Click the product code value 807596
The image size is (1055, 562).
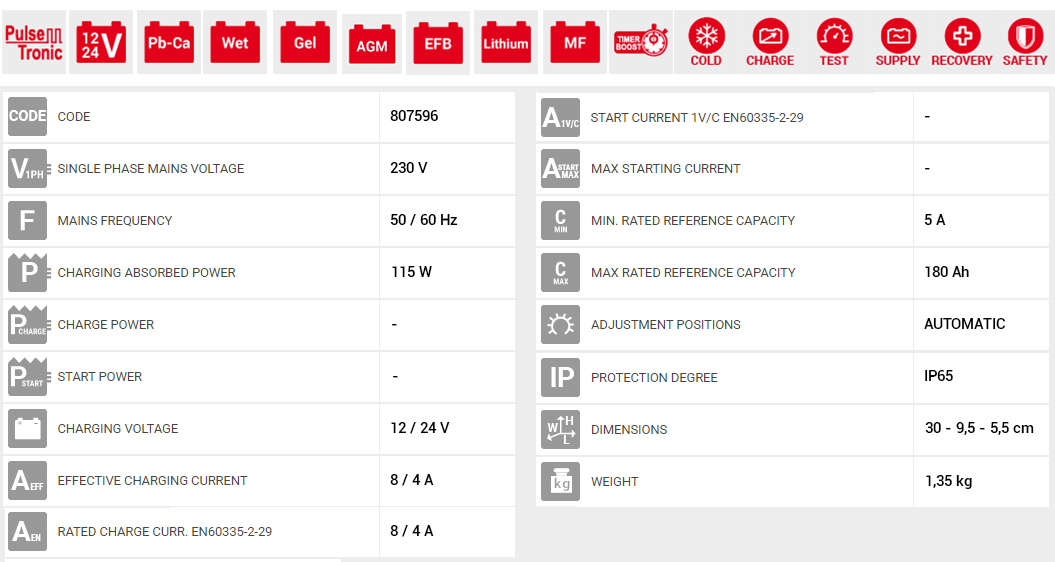pyautogui.click(x=414, y=116)
